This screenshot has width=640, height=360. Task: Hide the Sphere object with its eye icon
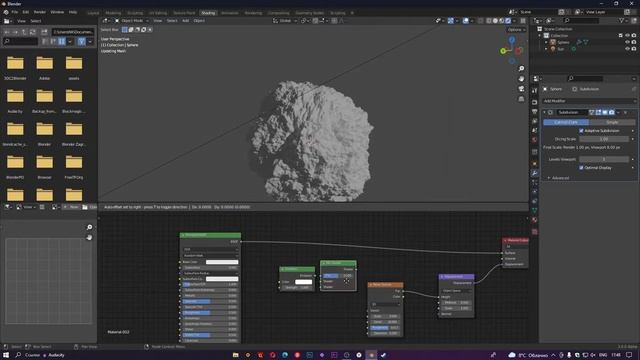pos(627,42)
